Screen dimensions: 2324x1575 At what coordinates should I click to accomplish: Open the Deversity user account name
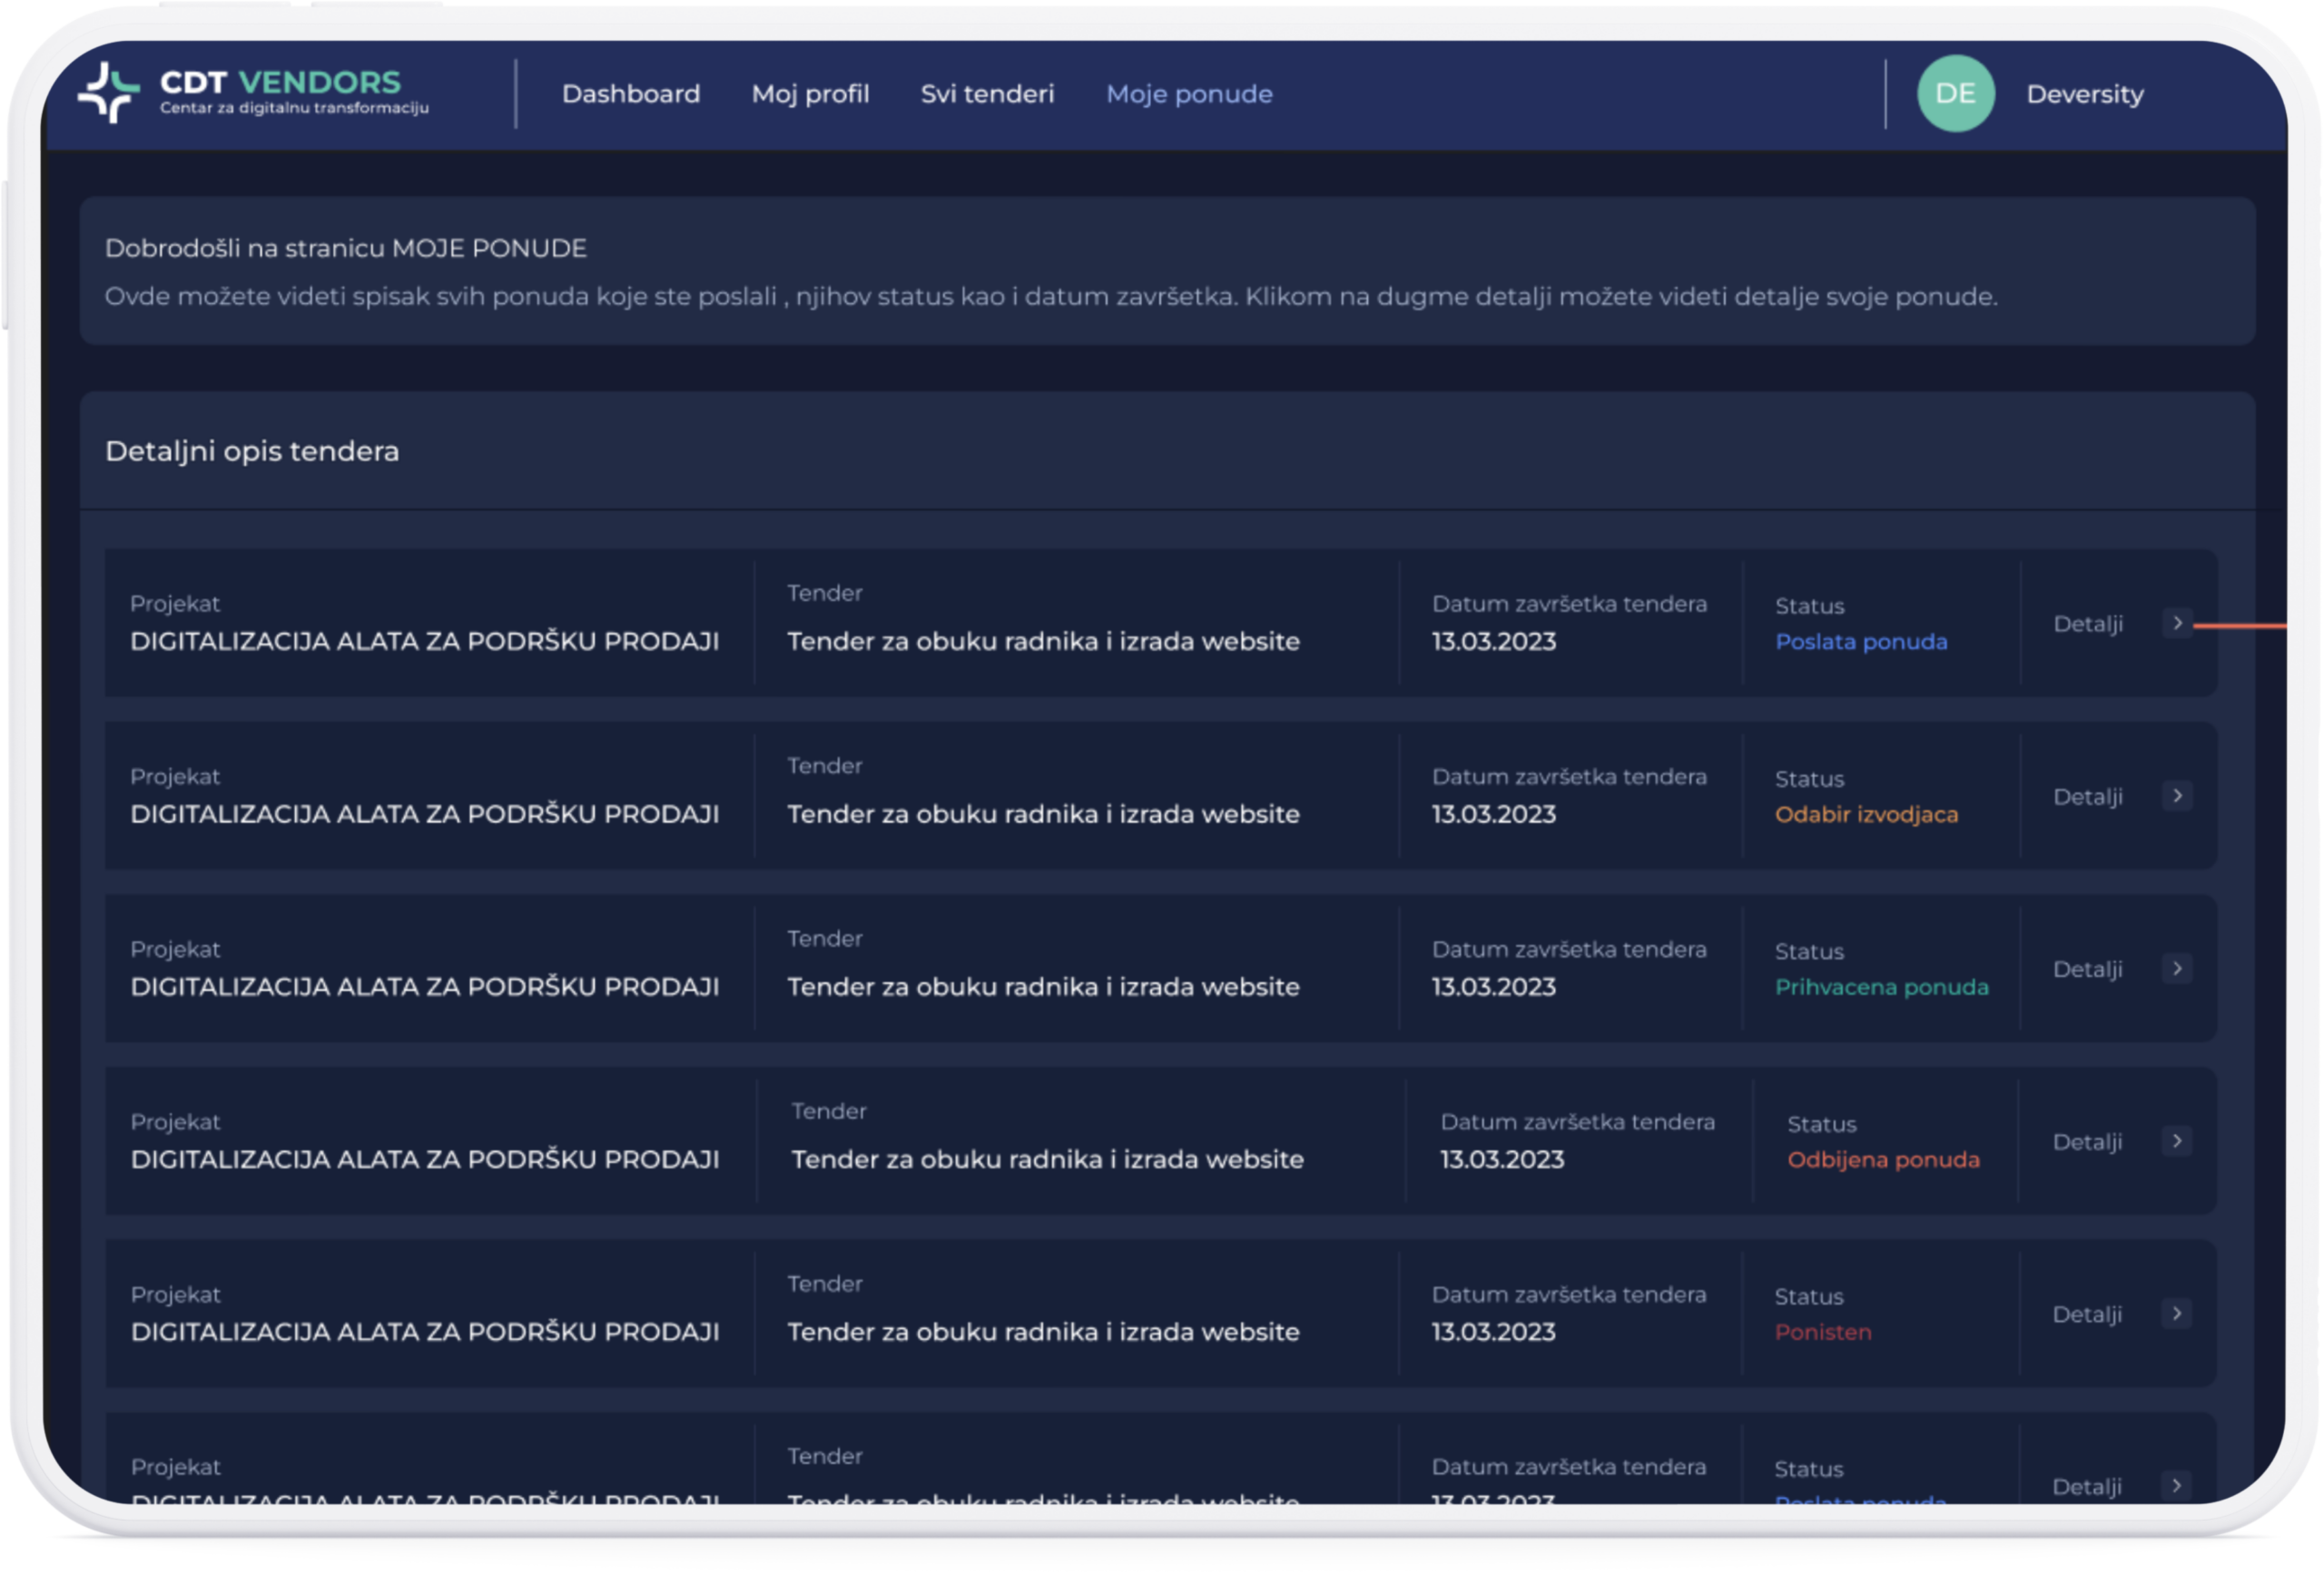coord(2084,94)
